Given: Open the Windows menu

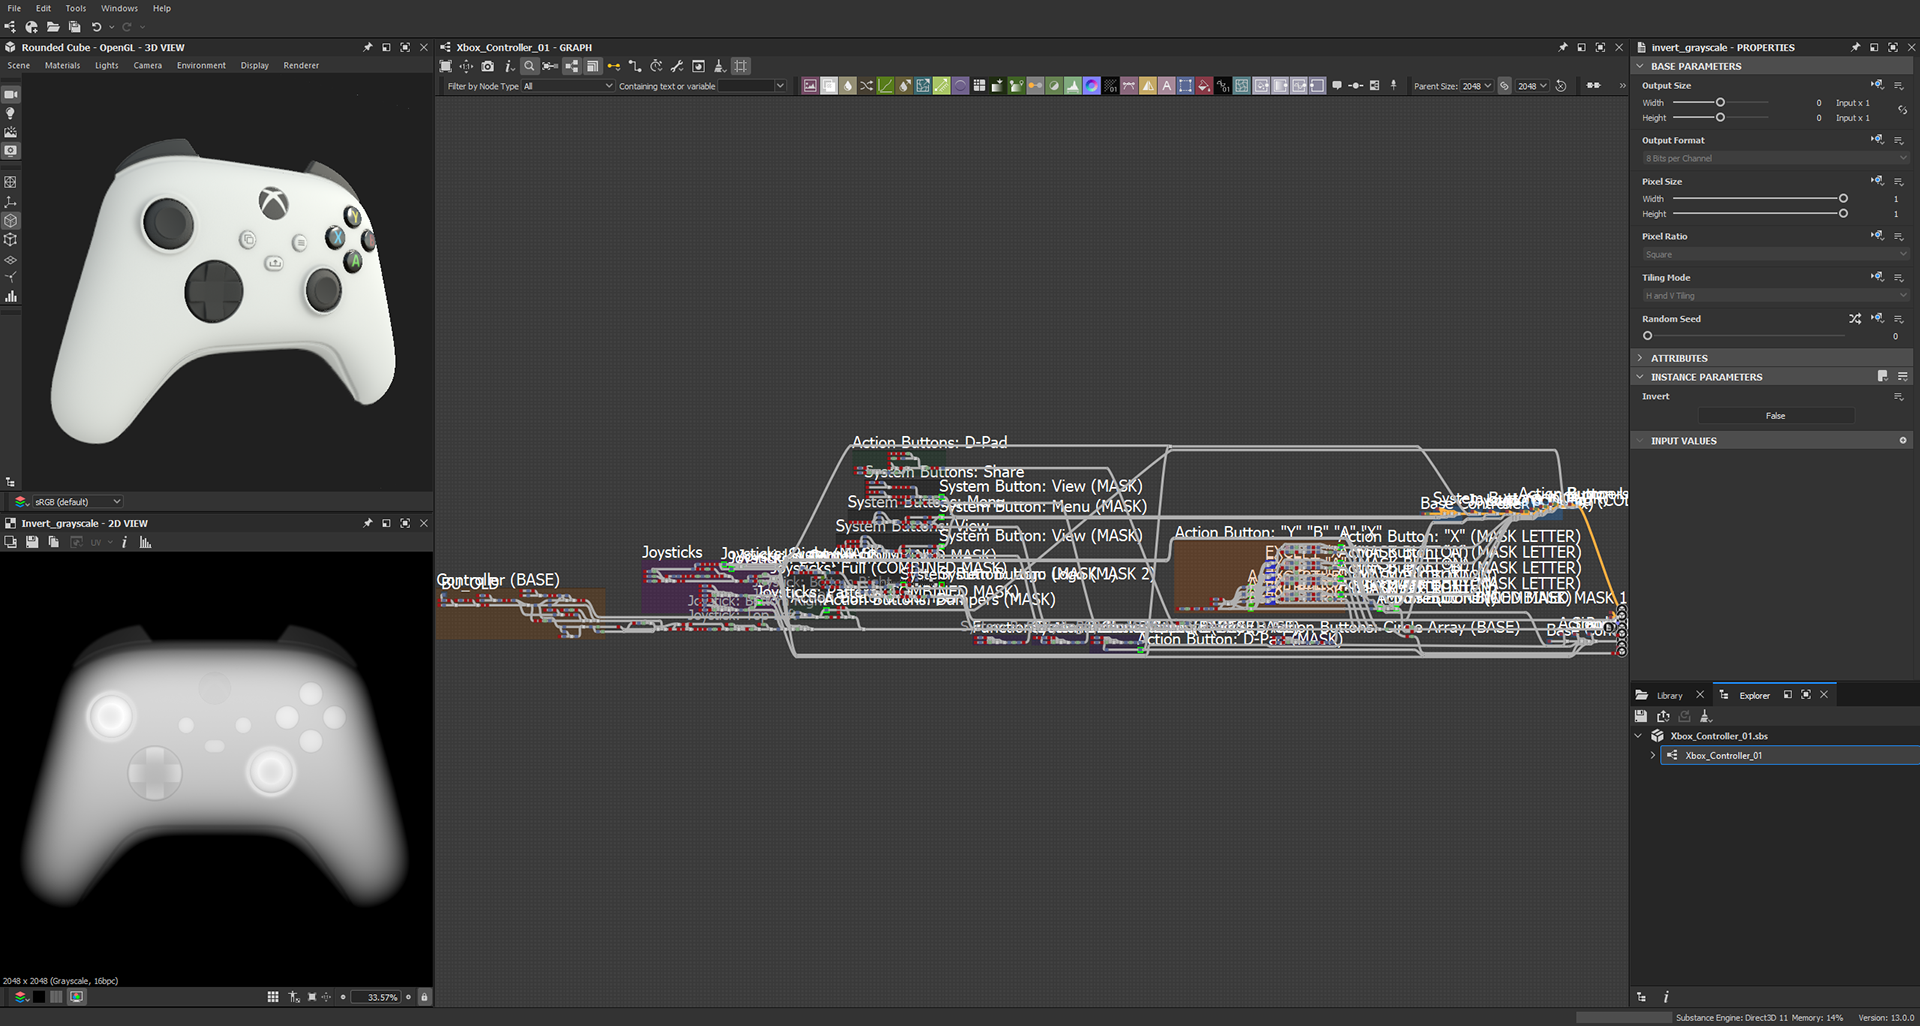Looking at the screenshot, I should click(x=119, y=8).
